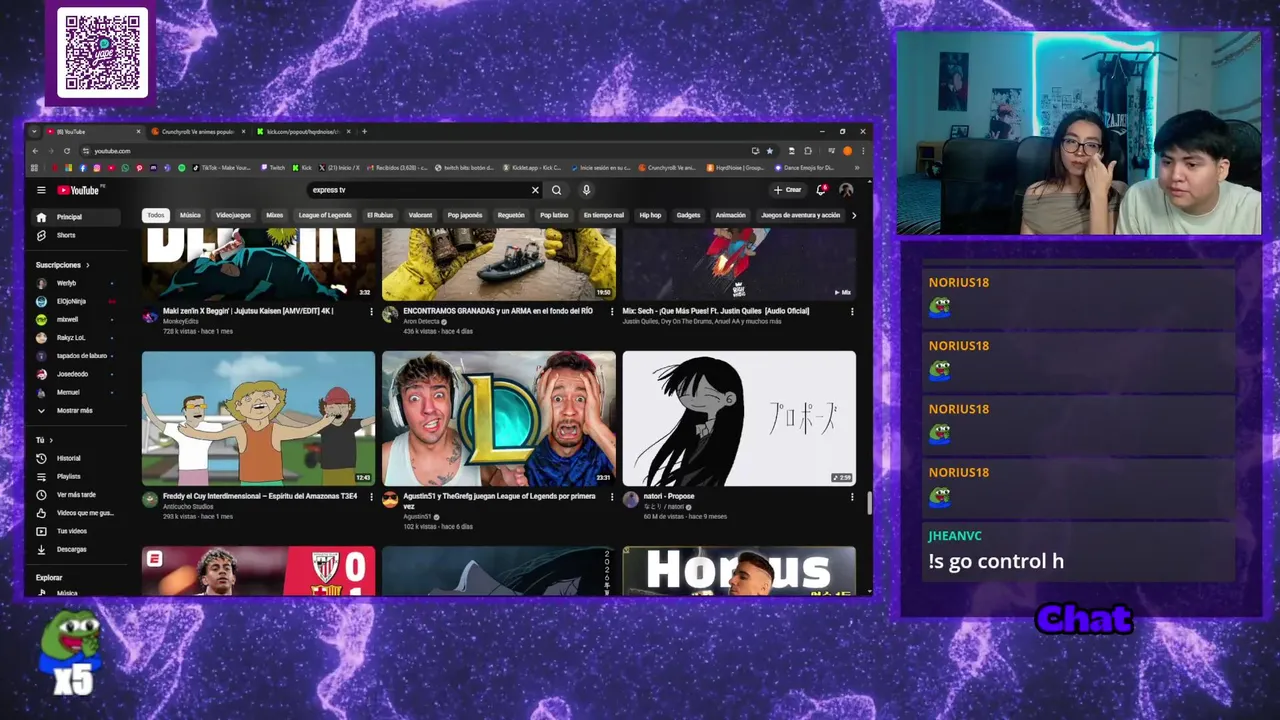Select the Animación filter chip
This screenshot has height=720, width=1280.
[x=730, y=215]
